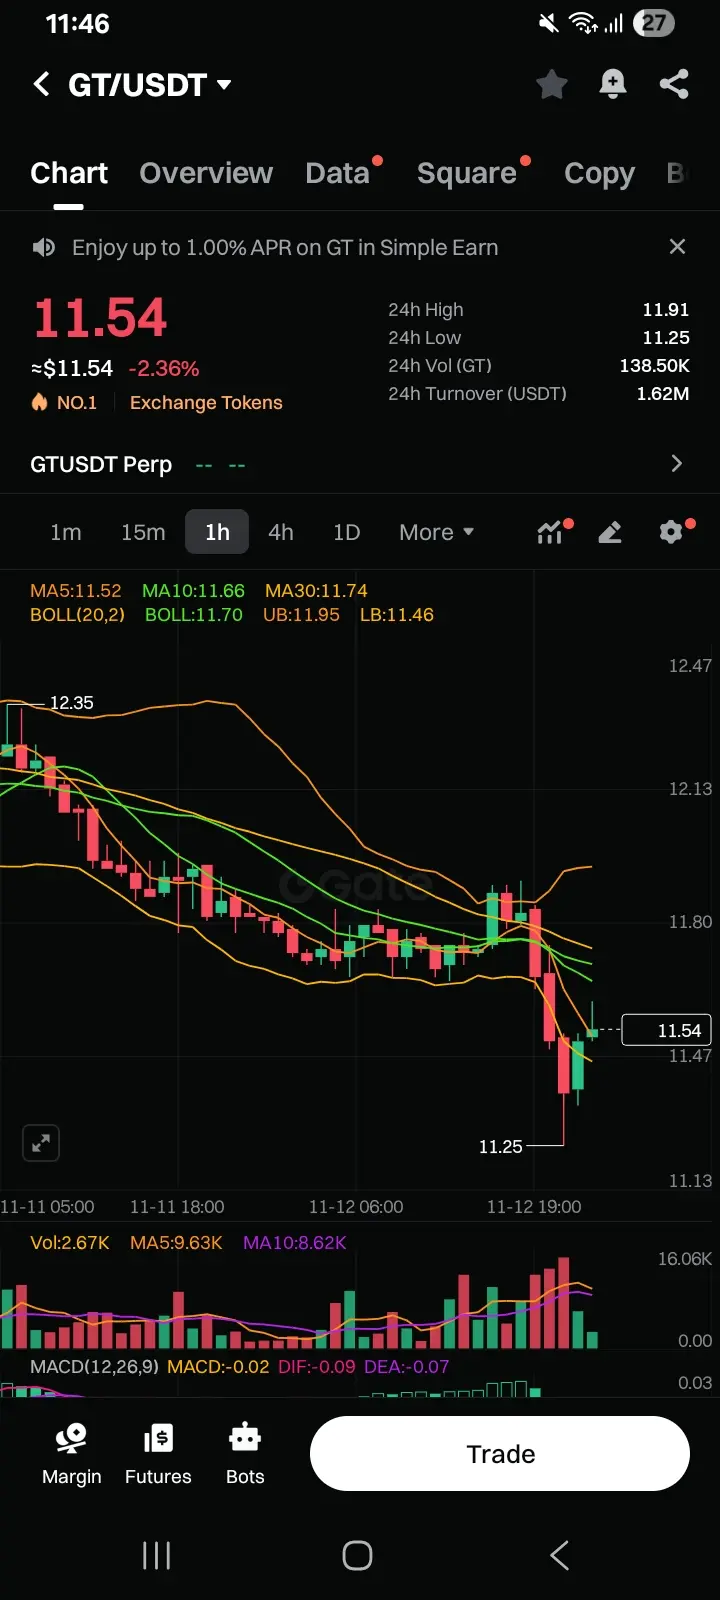Expand the More timeframes dropdown

click(437, 532)
